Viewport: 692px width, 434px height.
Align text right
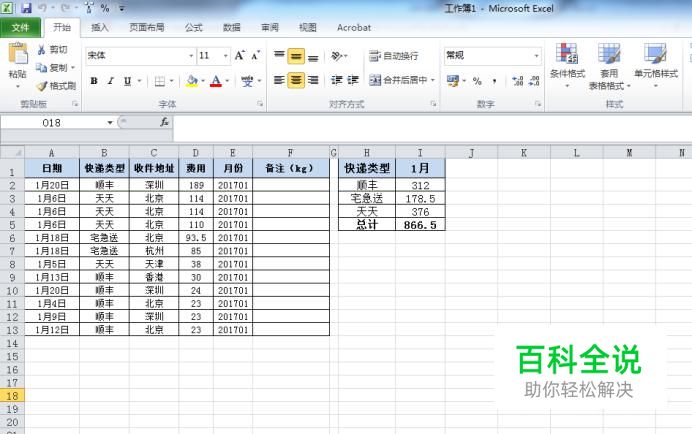tap(313, 80)
